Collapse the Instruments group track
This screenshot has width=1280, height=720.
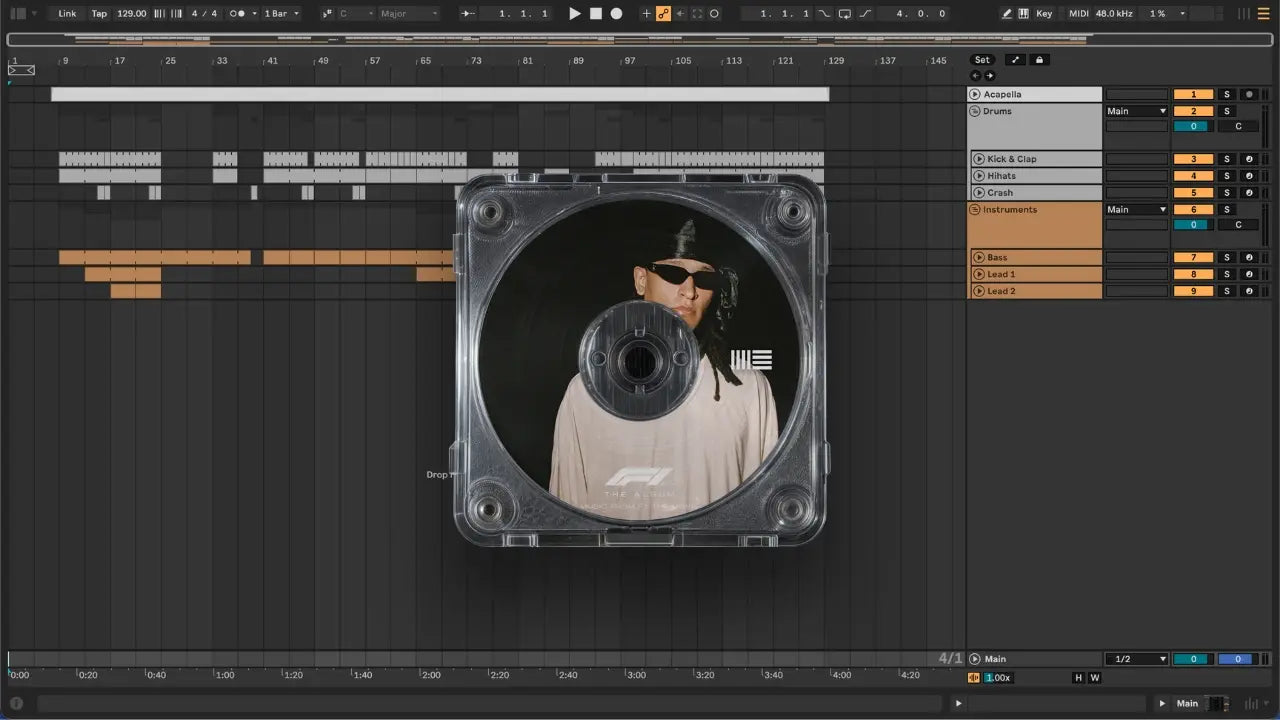point(975,210)
